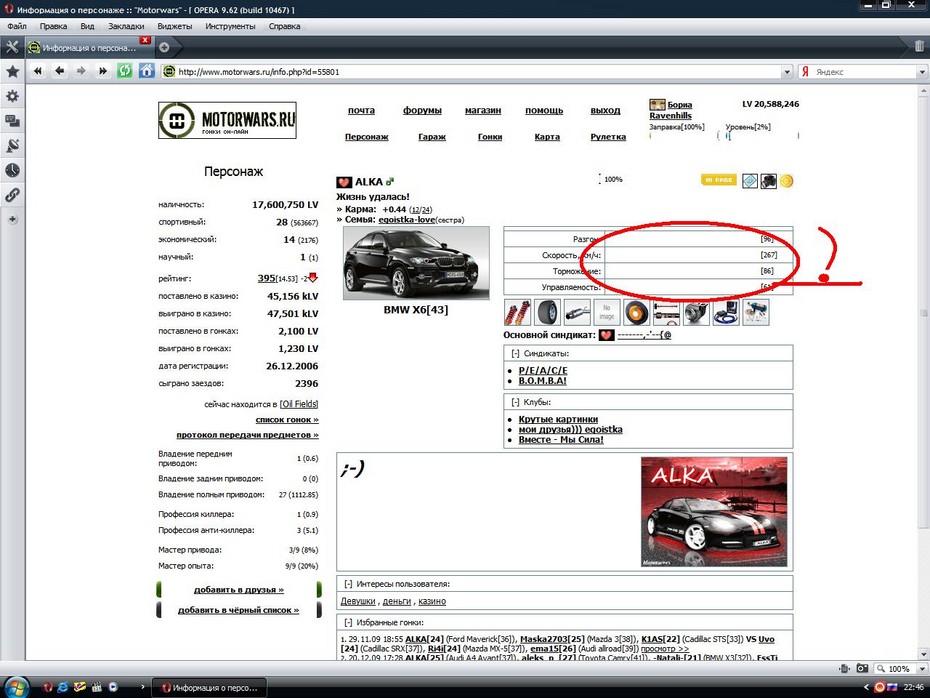Viewport: 930px width, 698px height.
Task: Open the Закладки menu
Action: pyautogui.click(x=126, y=26)
